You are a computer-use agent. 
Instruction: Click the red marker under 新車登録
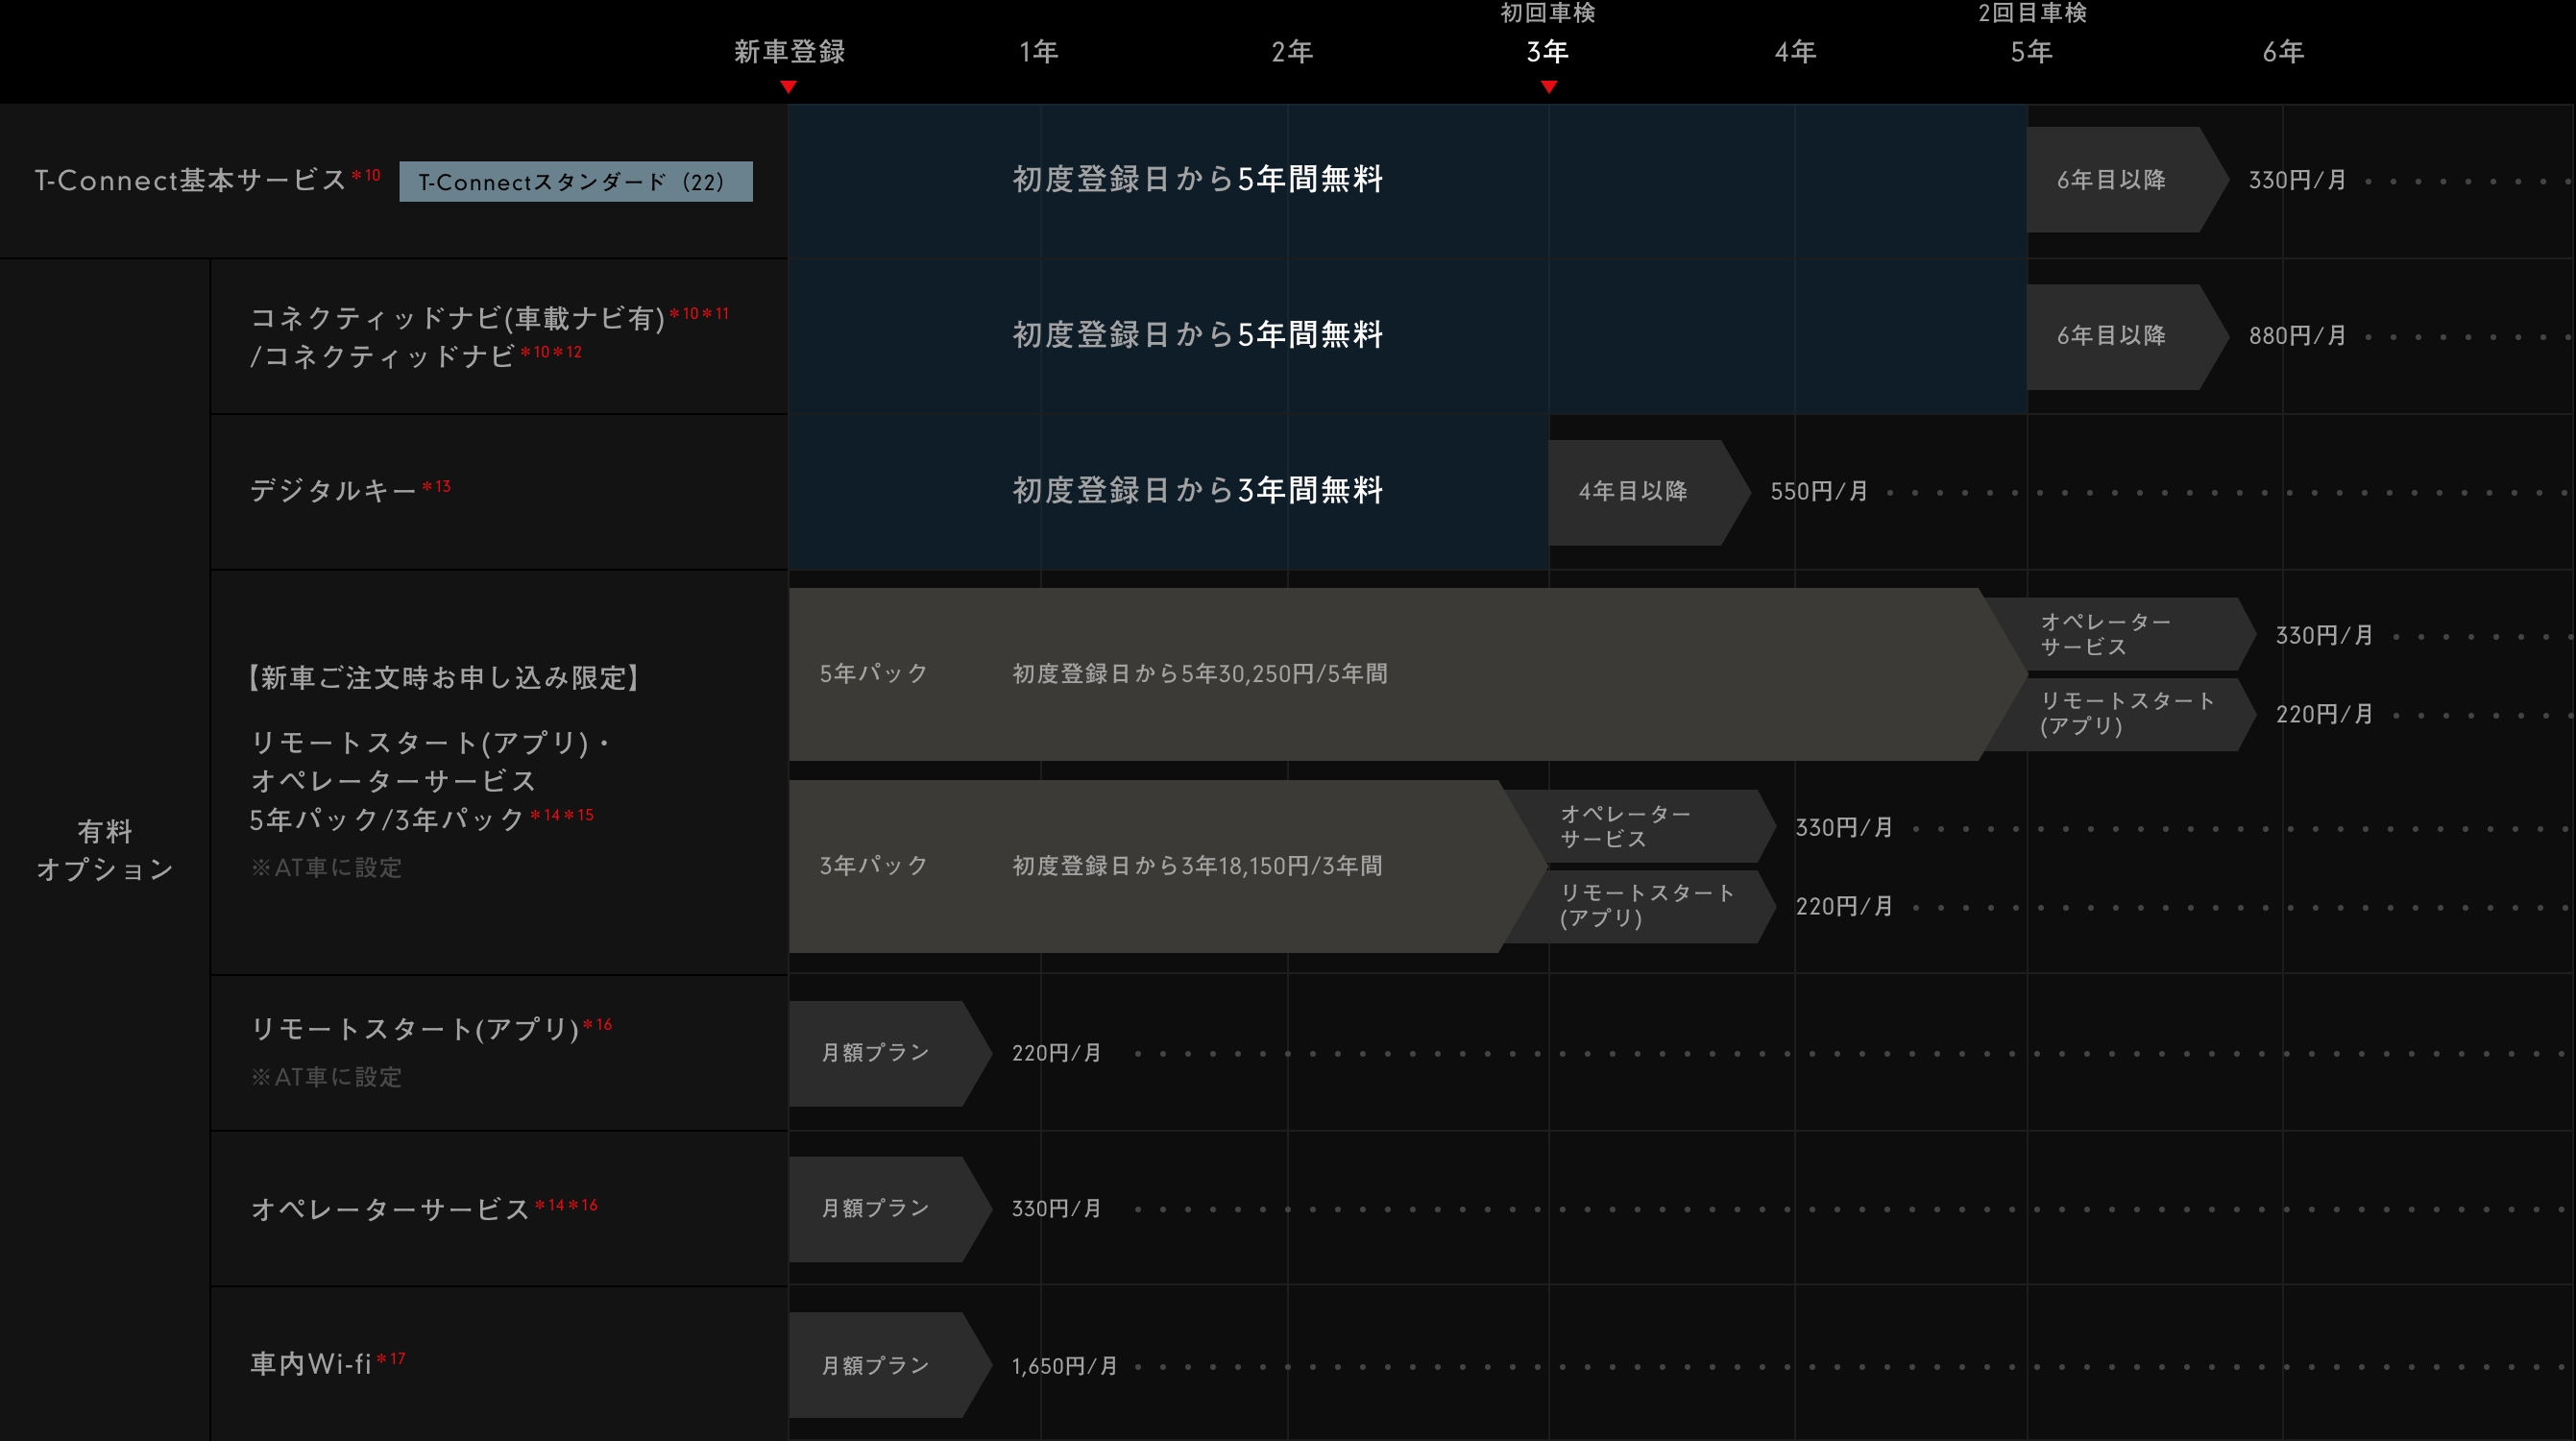pos(788,88)
